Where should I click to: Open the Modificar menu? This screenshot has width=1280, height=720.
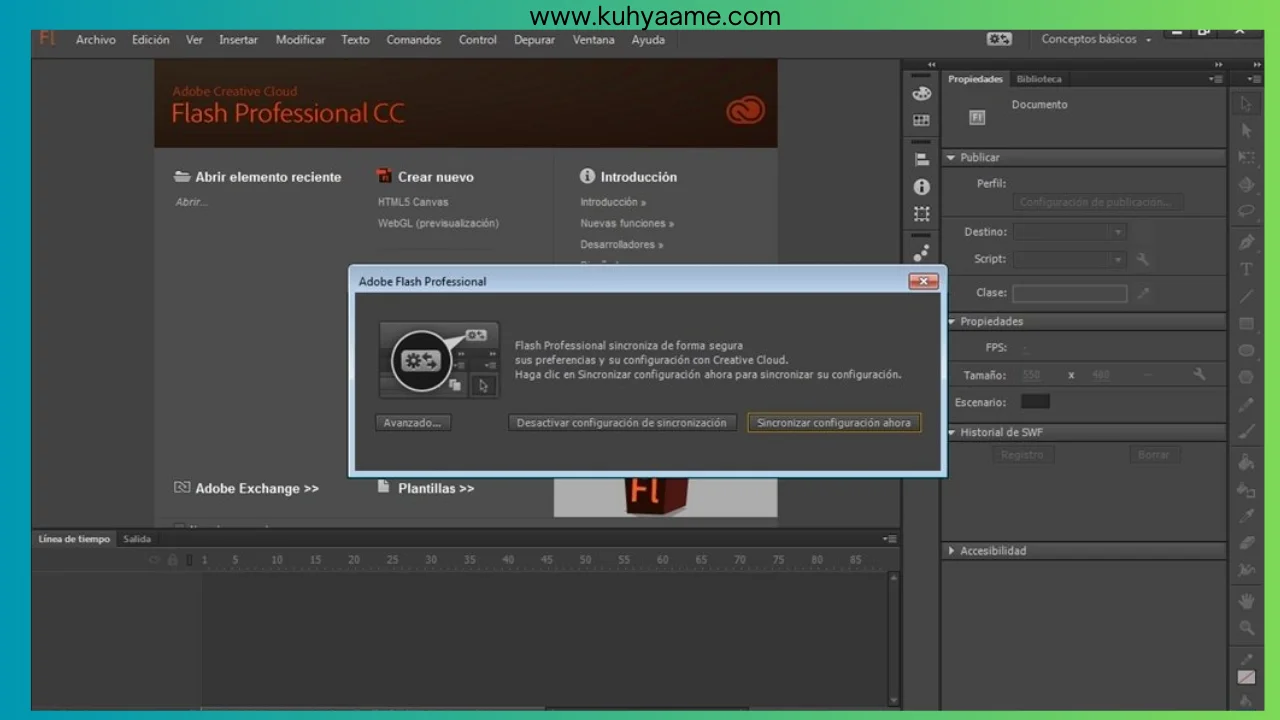[x=301, y=40]
